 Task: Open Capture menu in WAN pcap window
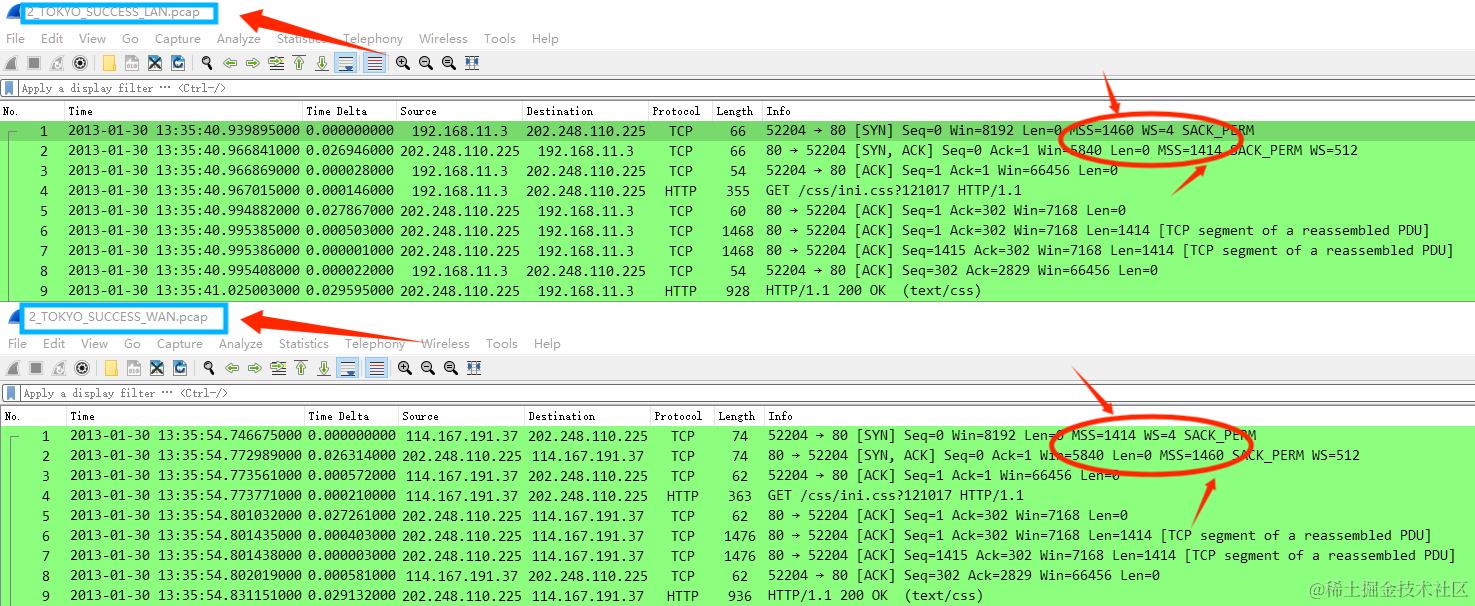pos(180,344)
